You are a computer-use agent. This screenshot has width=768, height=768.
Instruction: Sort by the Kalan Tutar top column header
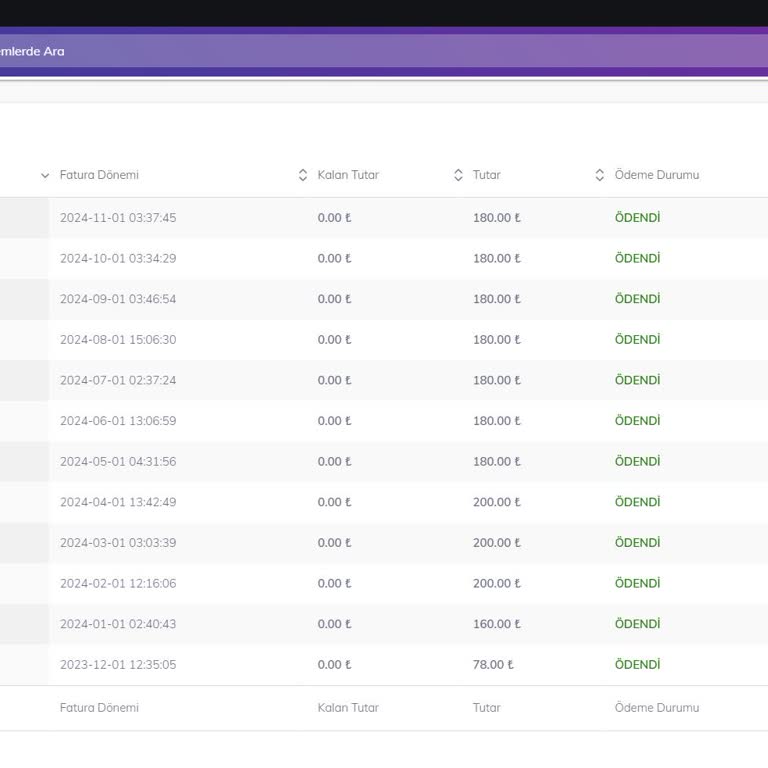click(348, 175)
